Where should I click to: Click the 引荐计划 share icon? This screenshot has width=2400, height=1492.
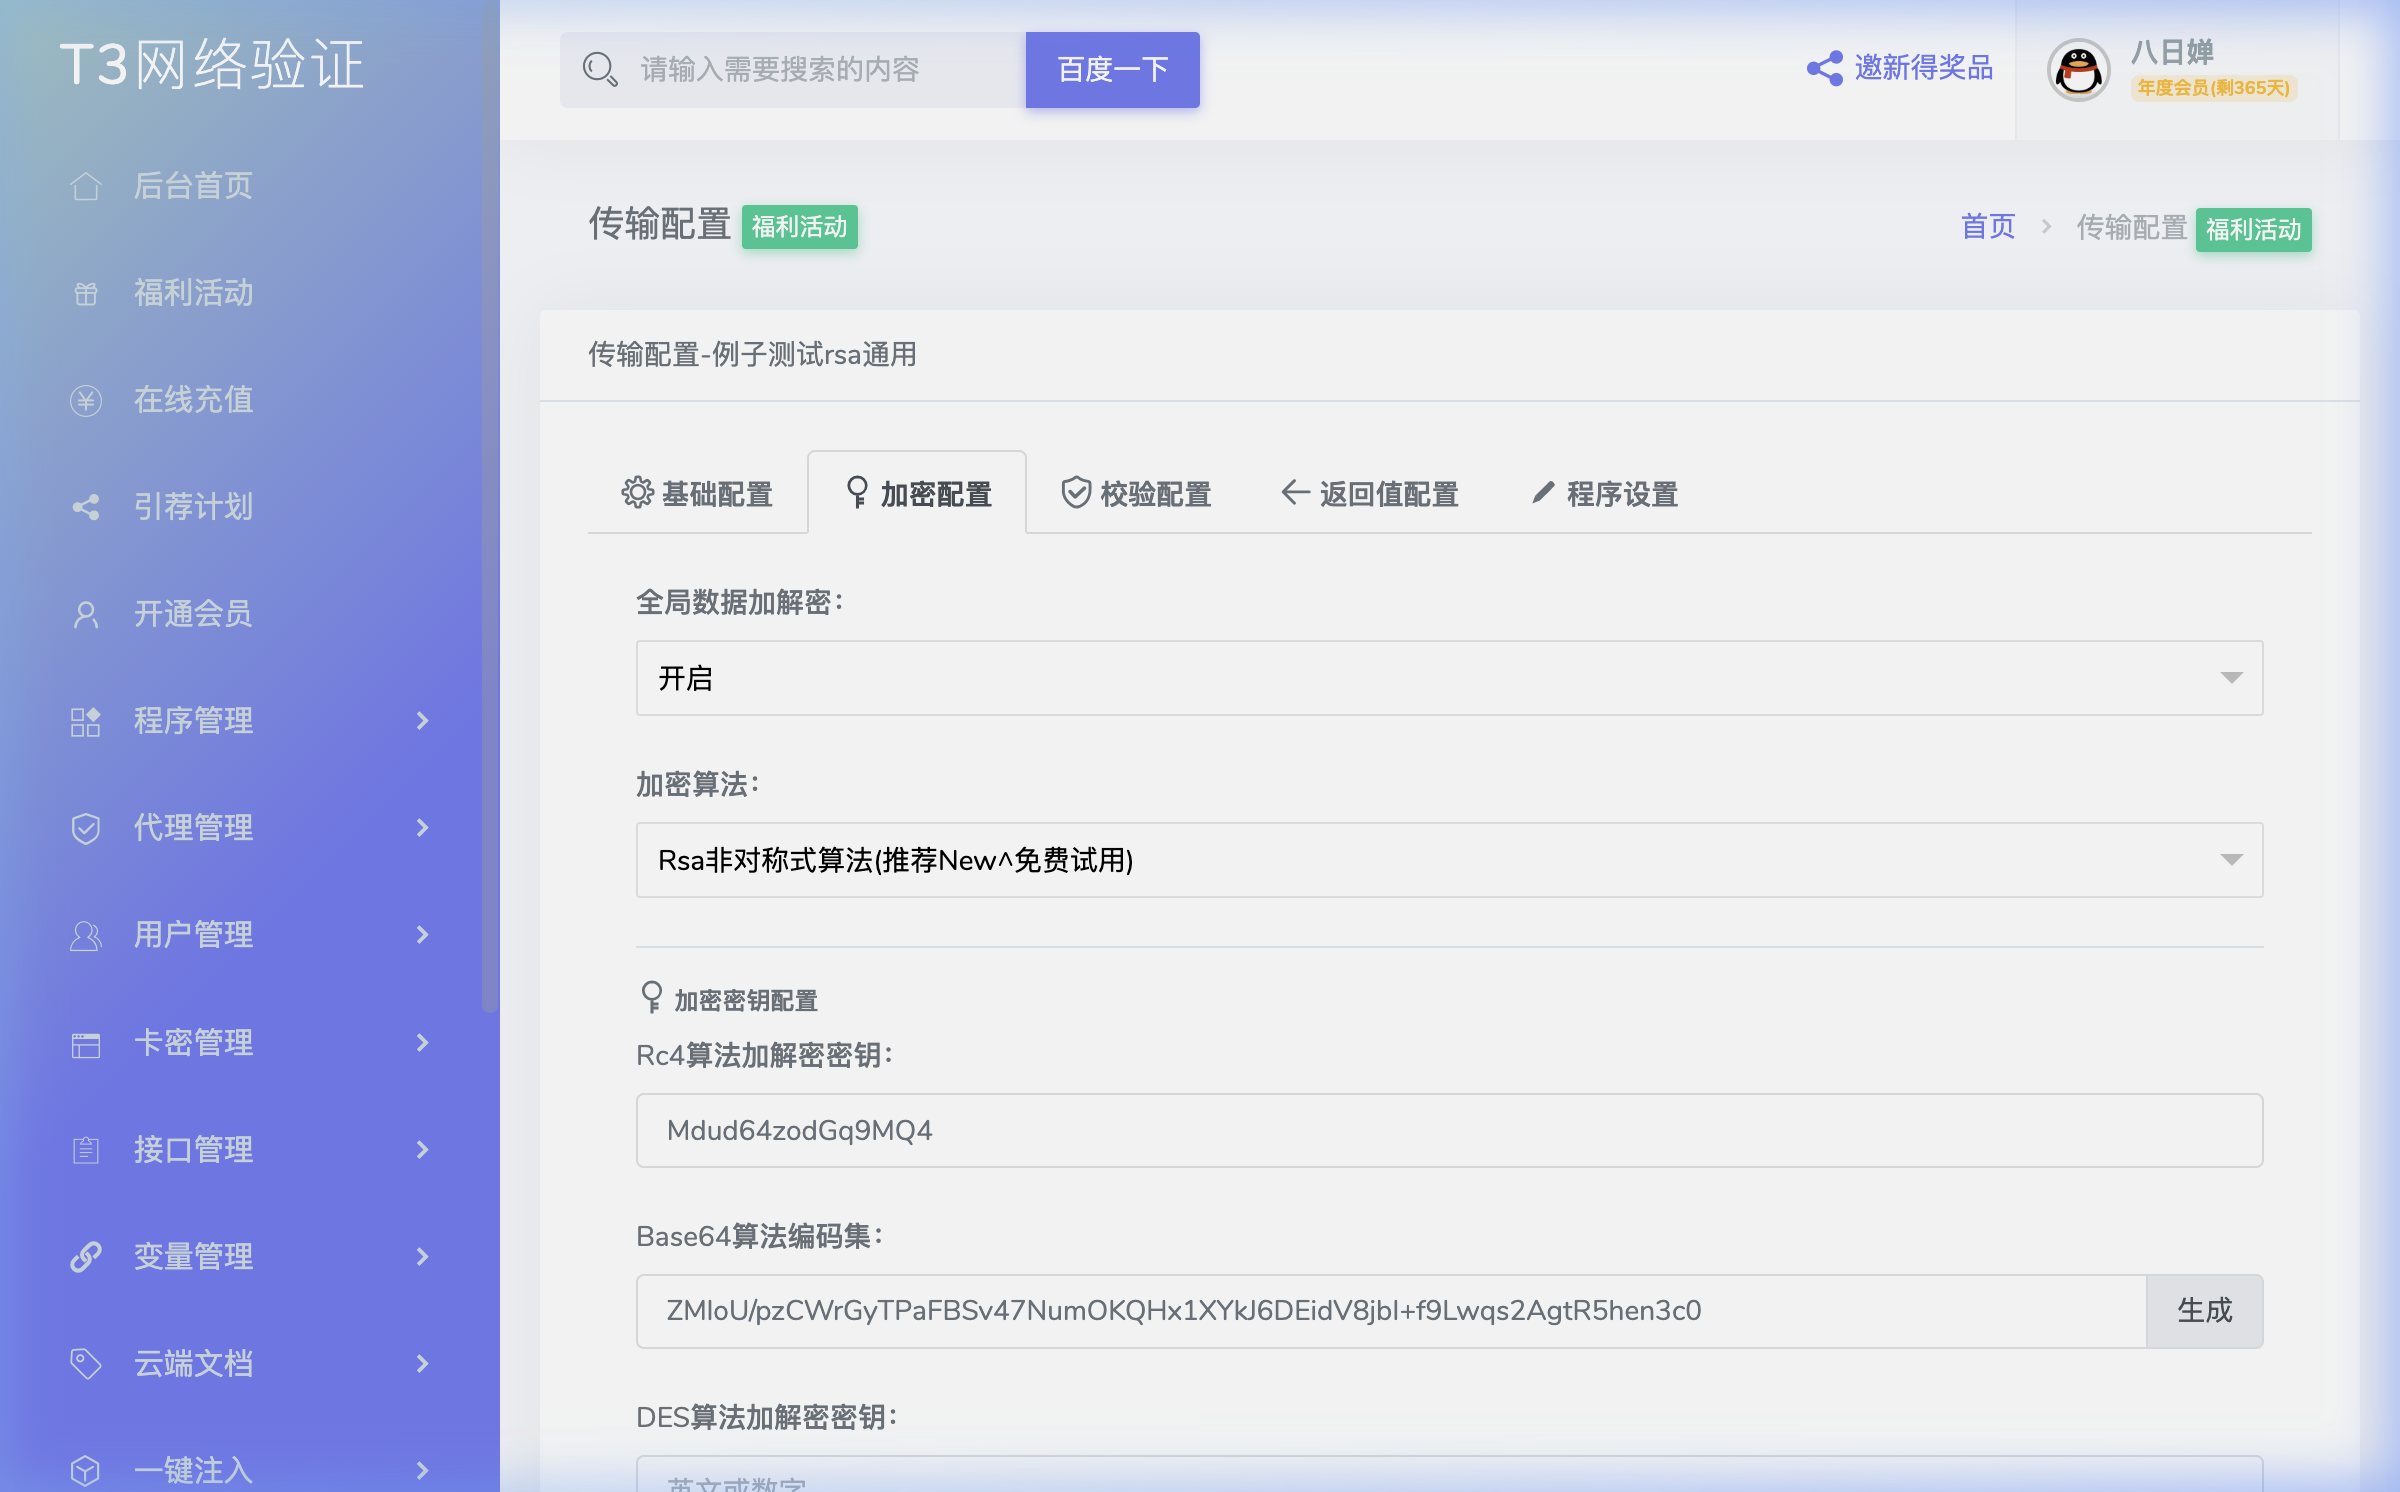pyautogui.click(x=86, y=507)
